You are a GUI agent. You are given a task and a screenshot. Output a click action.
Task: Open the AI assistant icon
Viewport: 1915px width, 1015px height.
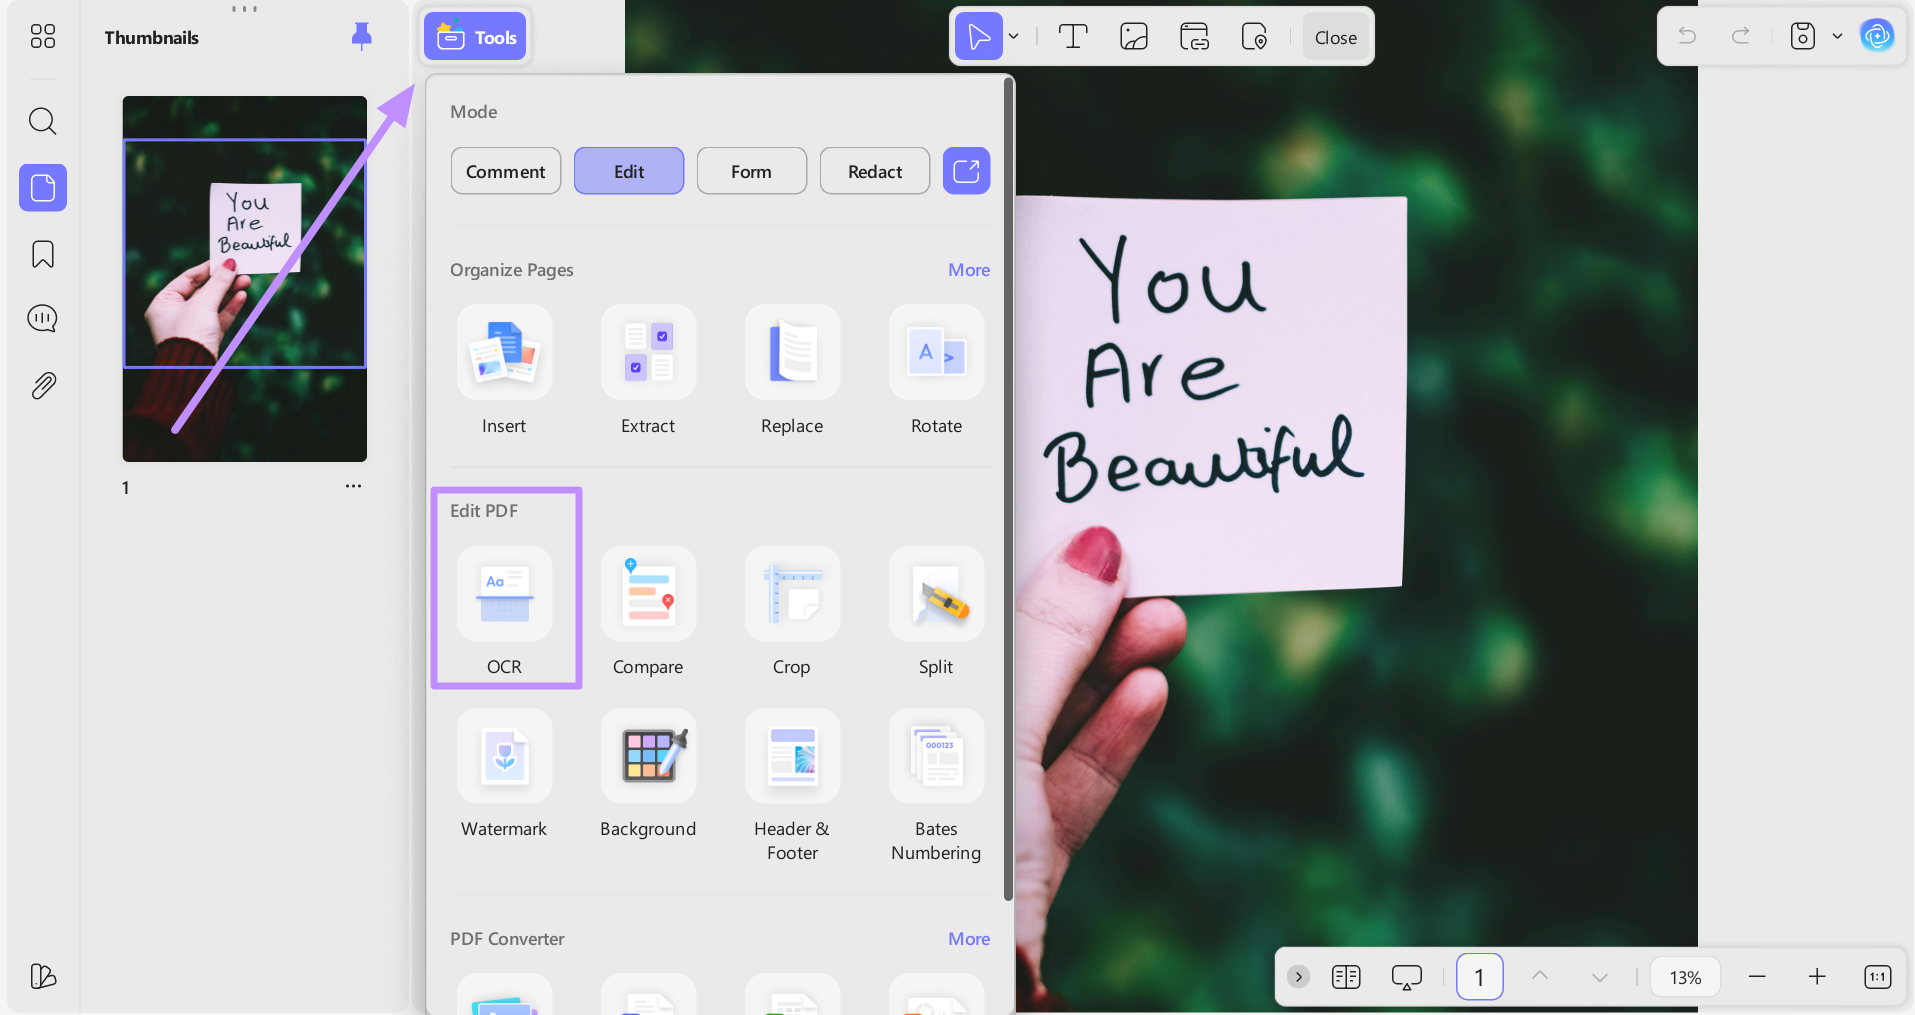point(1877,36)
